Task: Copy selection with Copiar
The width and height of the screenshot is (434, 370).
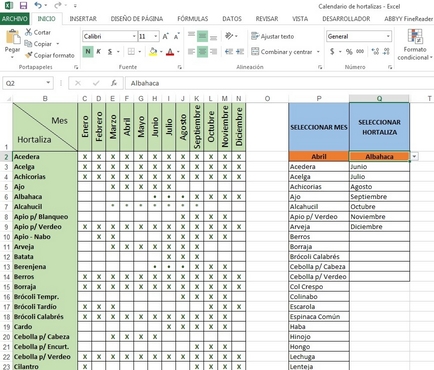Action: tap(39, 44)
